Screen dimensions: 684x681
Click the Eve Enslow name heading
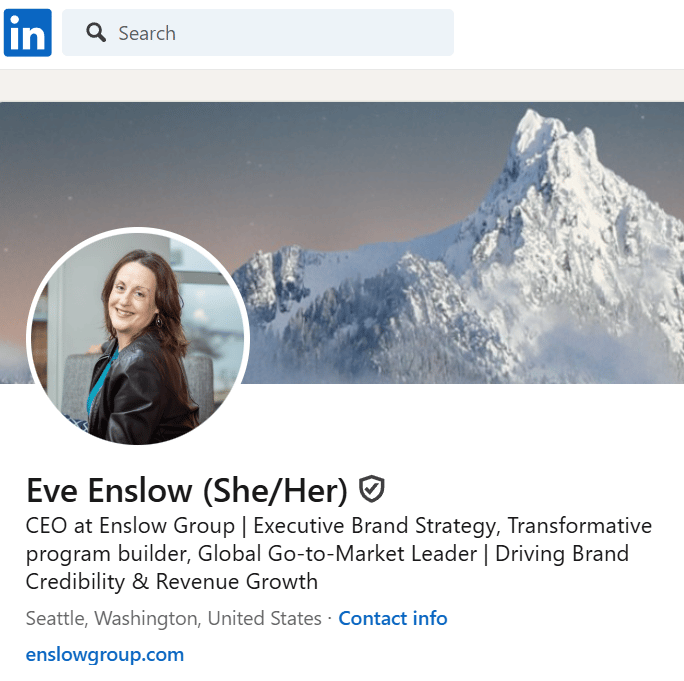[x=109, y=490]
